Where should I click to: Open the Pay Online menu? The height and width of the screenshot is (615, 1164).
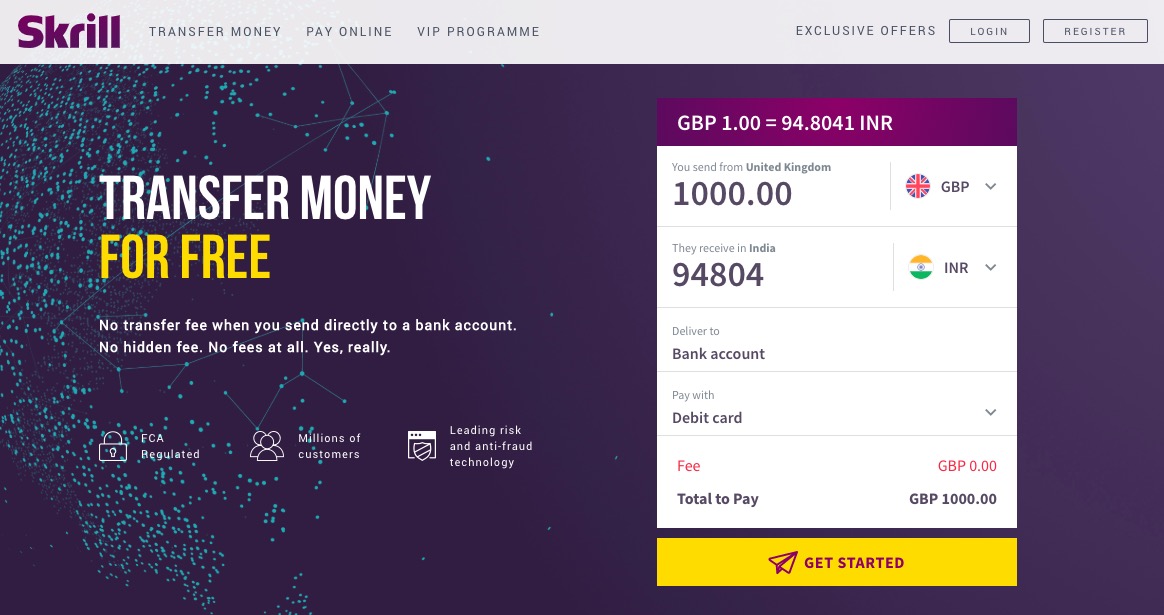click(x=349, y=32)
